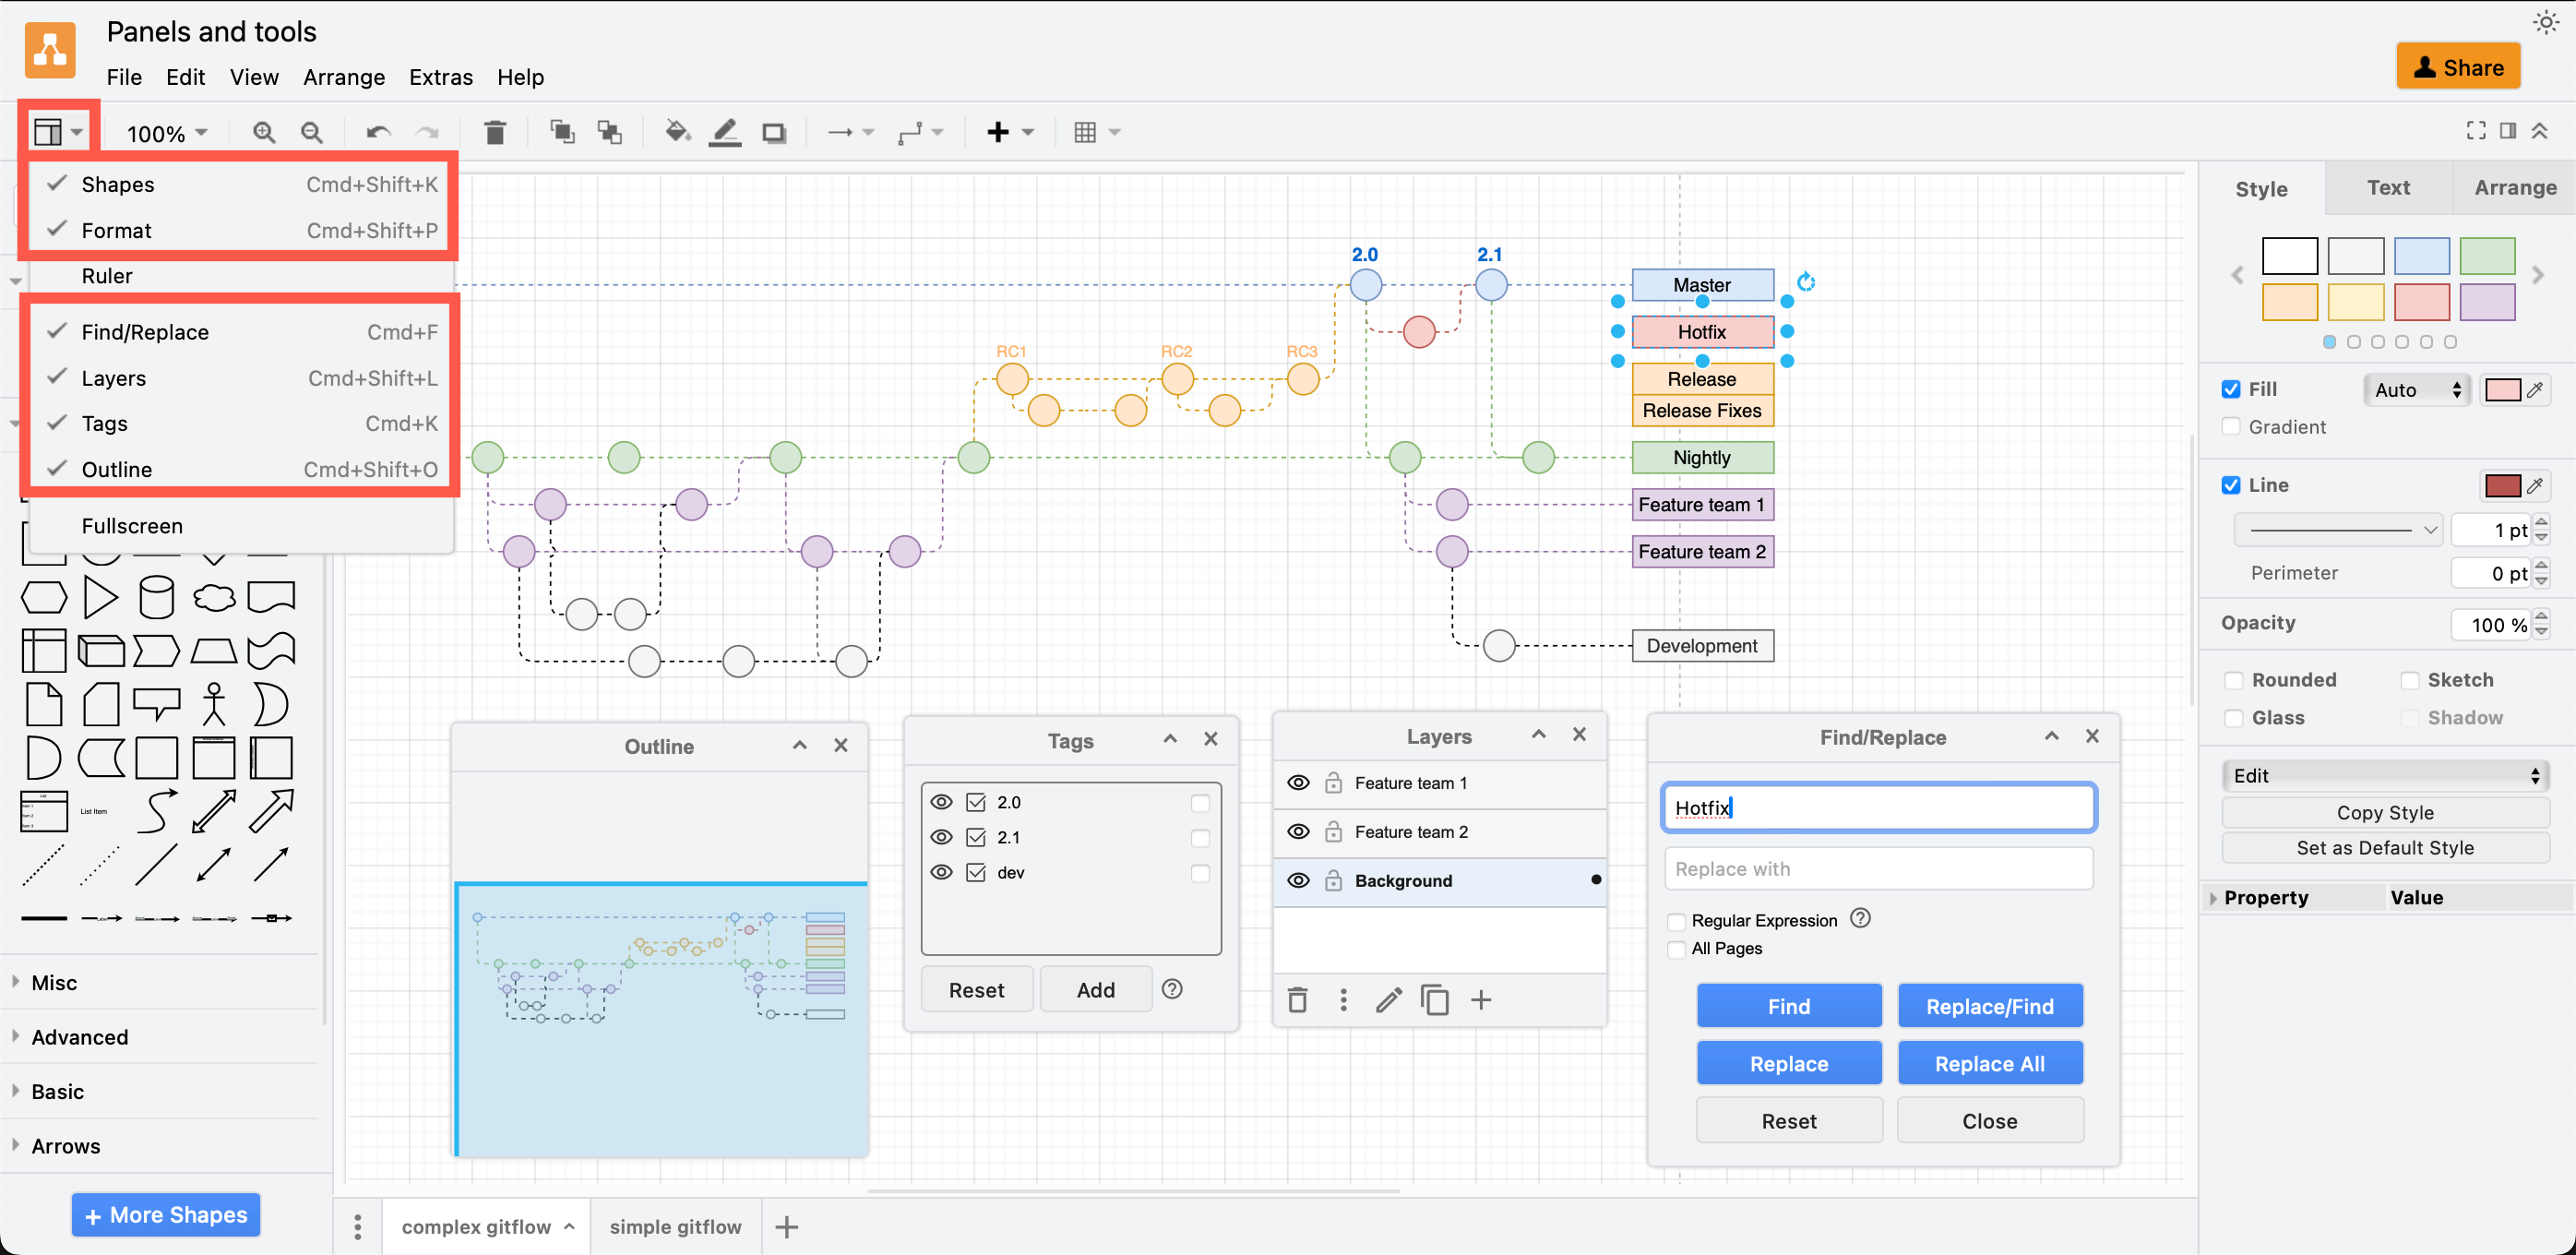The image size is (2576, 1255).
Task: Click the Replace All button
Action: point(1990,1063)
